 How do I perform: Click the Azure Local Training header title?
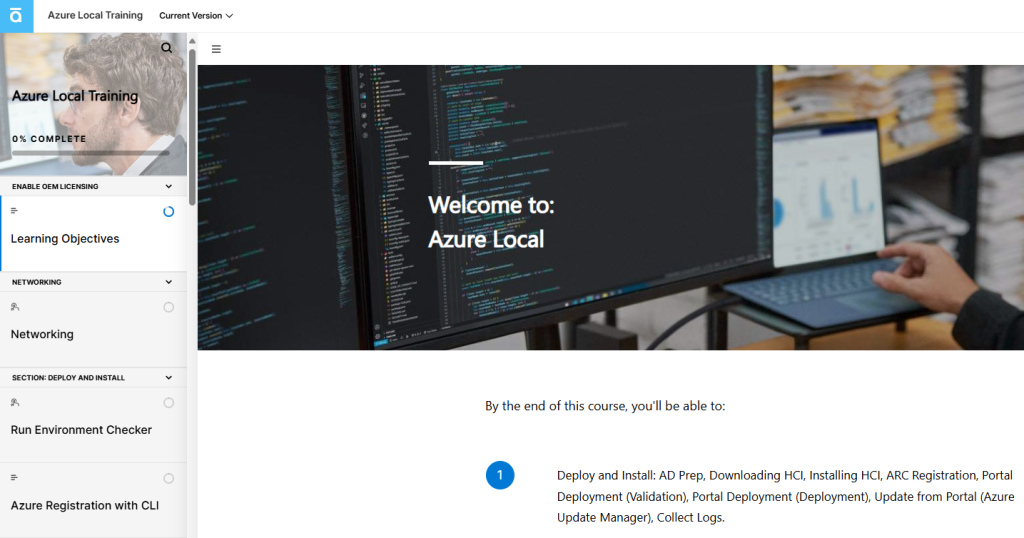95,15
